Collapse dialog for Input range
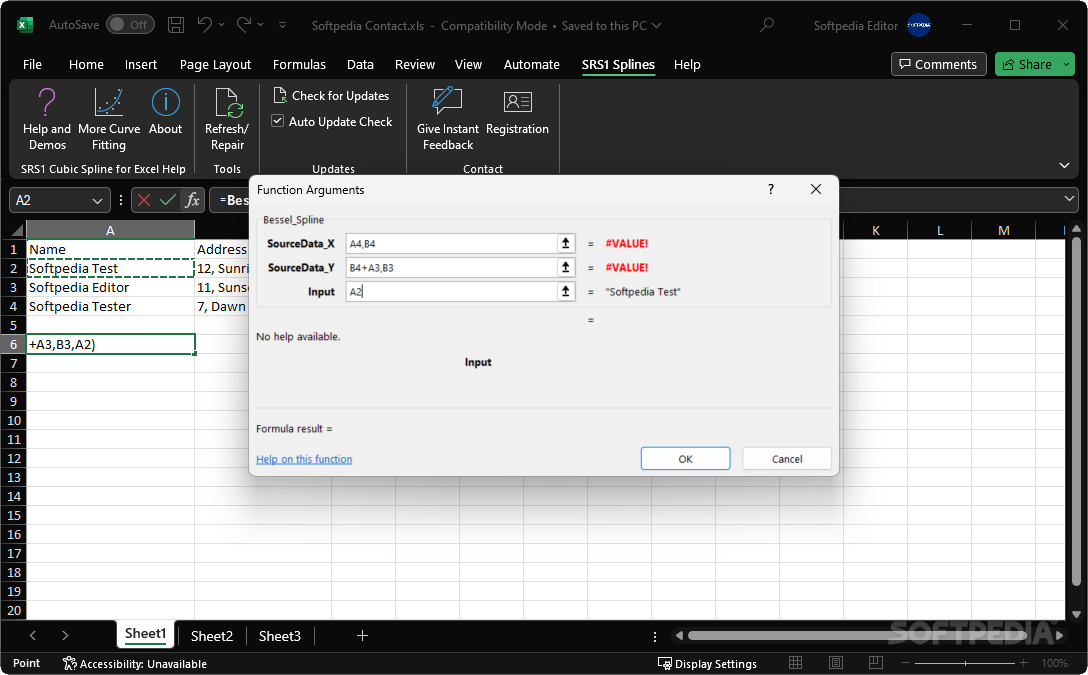The width and height of the screenshot is (1088, 675). (x=566, y=291)
